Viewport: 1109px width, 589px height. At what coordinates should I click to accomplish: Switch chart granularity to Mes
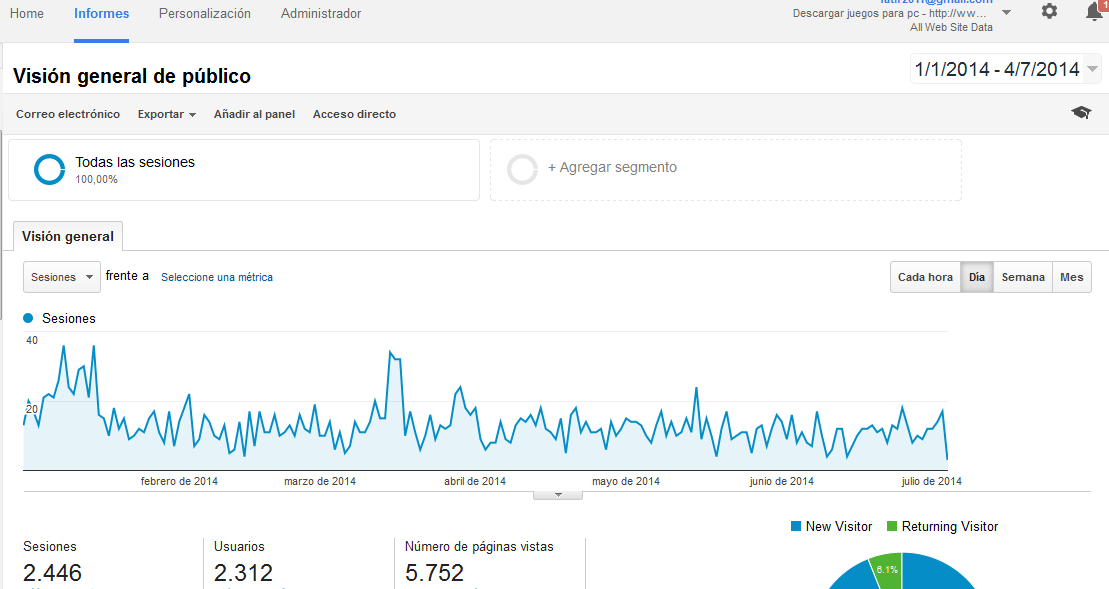tap(1072, 277)
